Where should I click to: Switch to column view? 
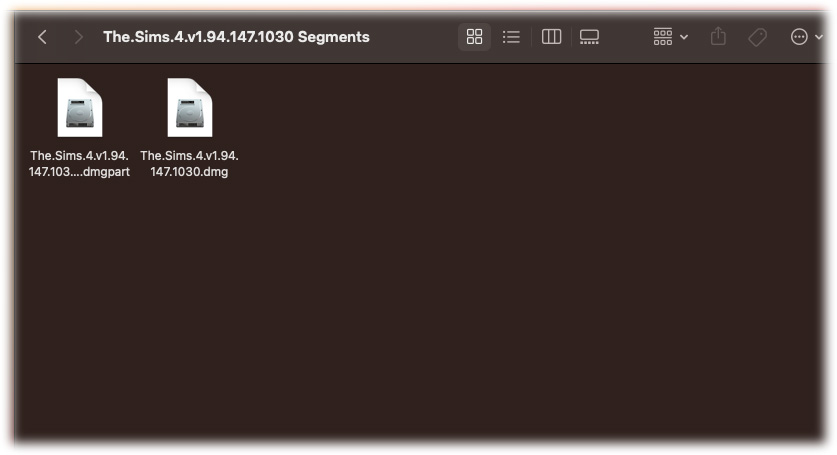click(551, 37)
